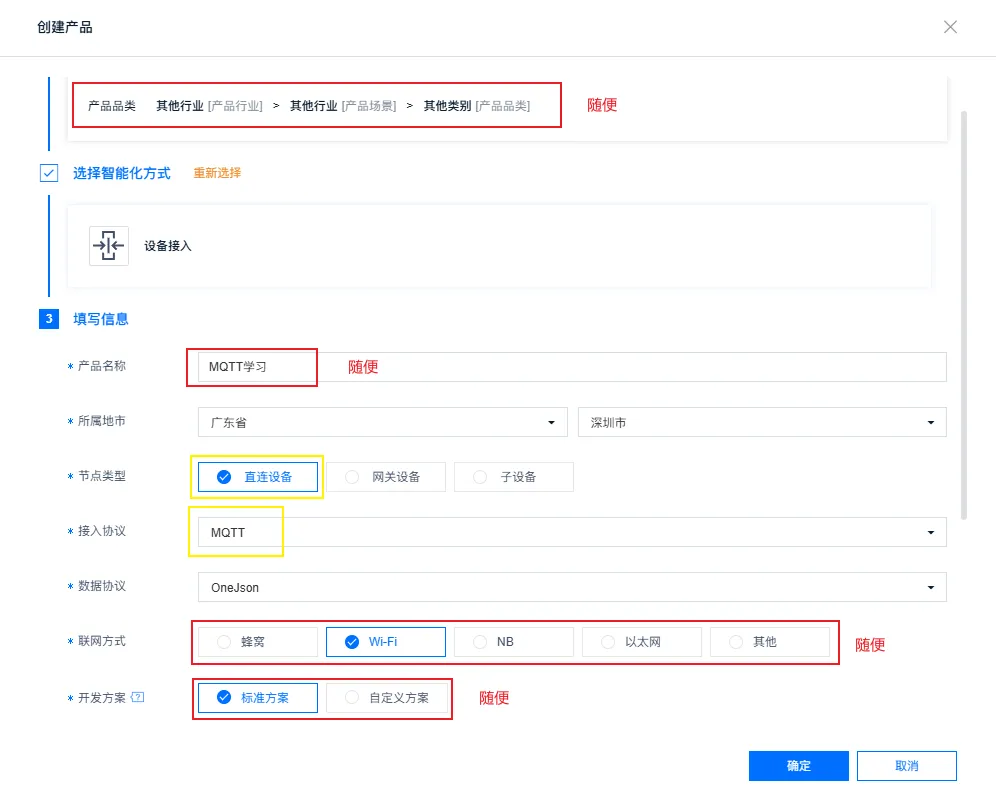Choose 子设备 as node type
This screenshot has width=996, height=791.
pyautogui.click(x=514, y=477)
